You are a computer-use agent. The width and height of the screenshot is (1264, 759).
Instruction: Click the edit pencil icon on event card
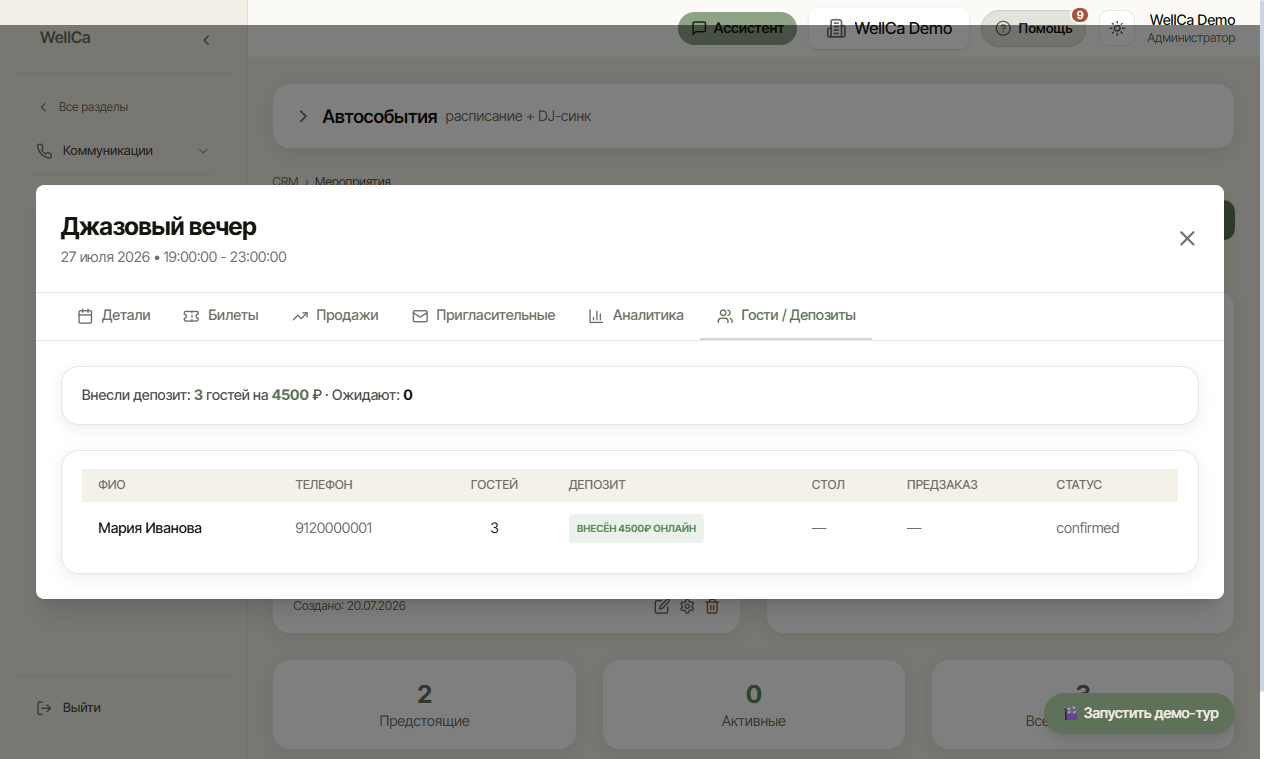[x=661, y=606]
